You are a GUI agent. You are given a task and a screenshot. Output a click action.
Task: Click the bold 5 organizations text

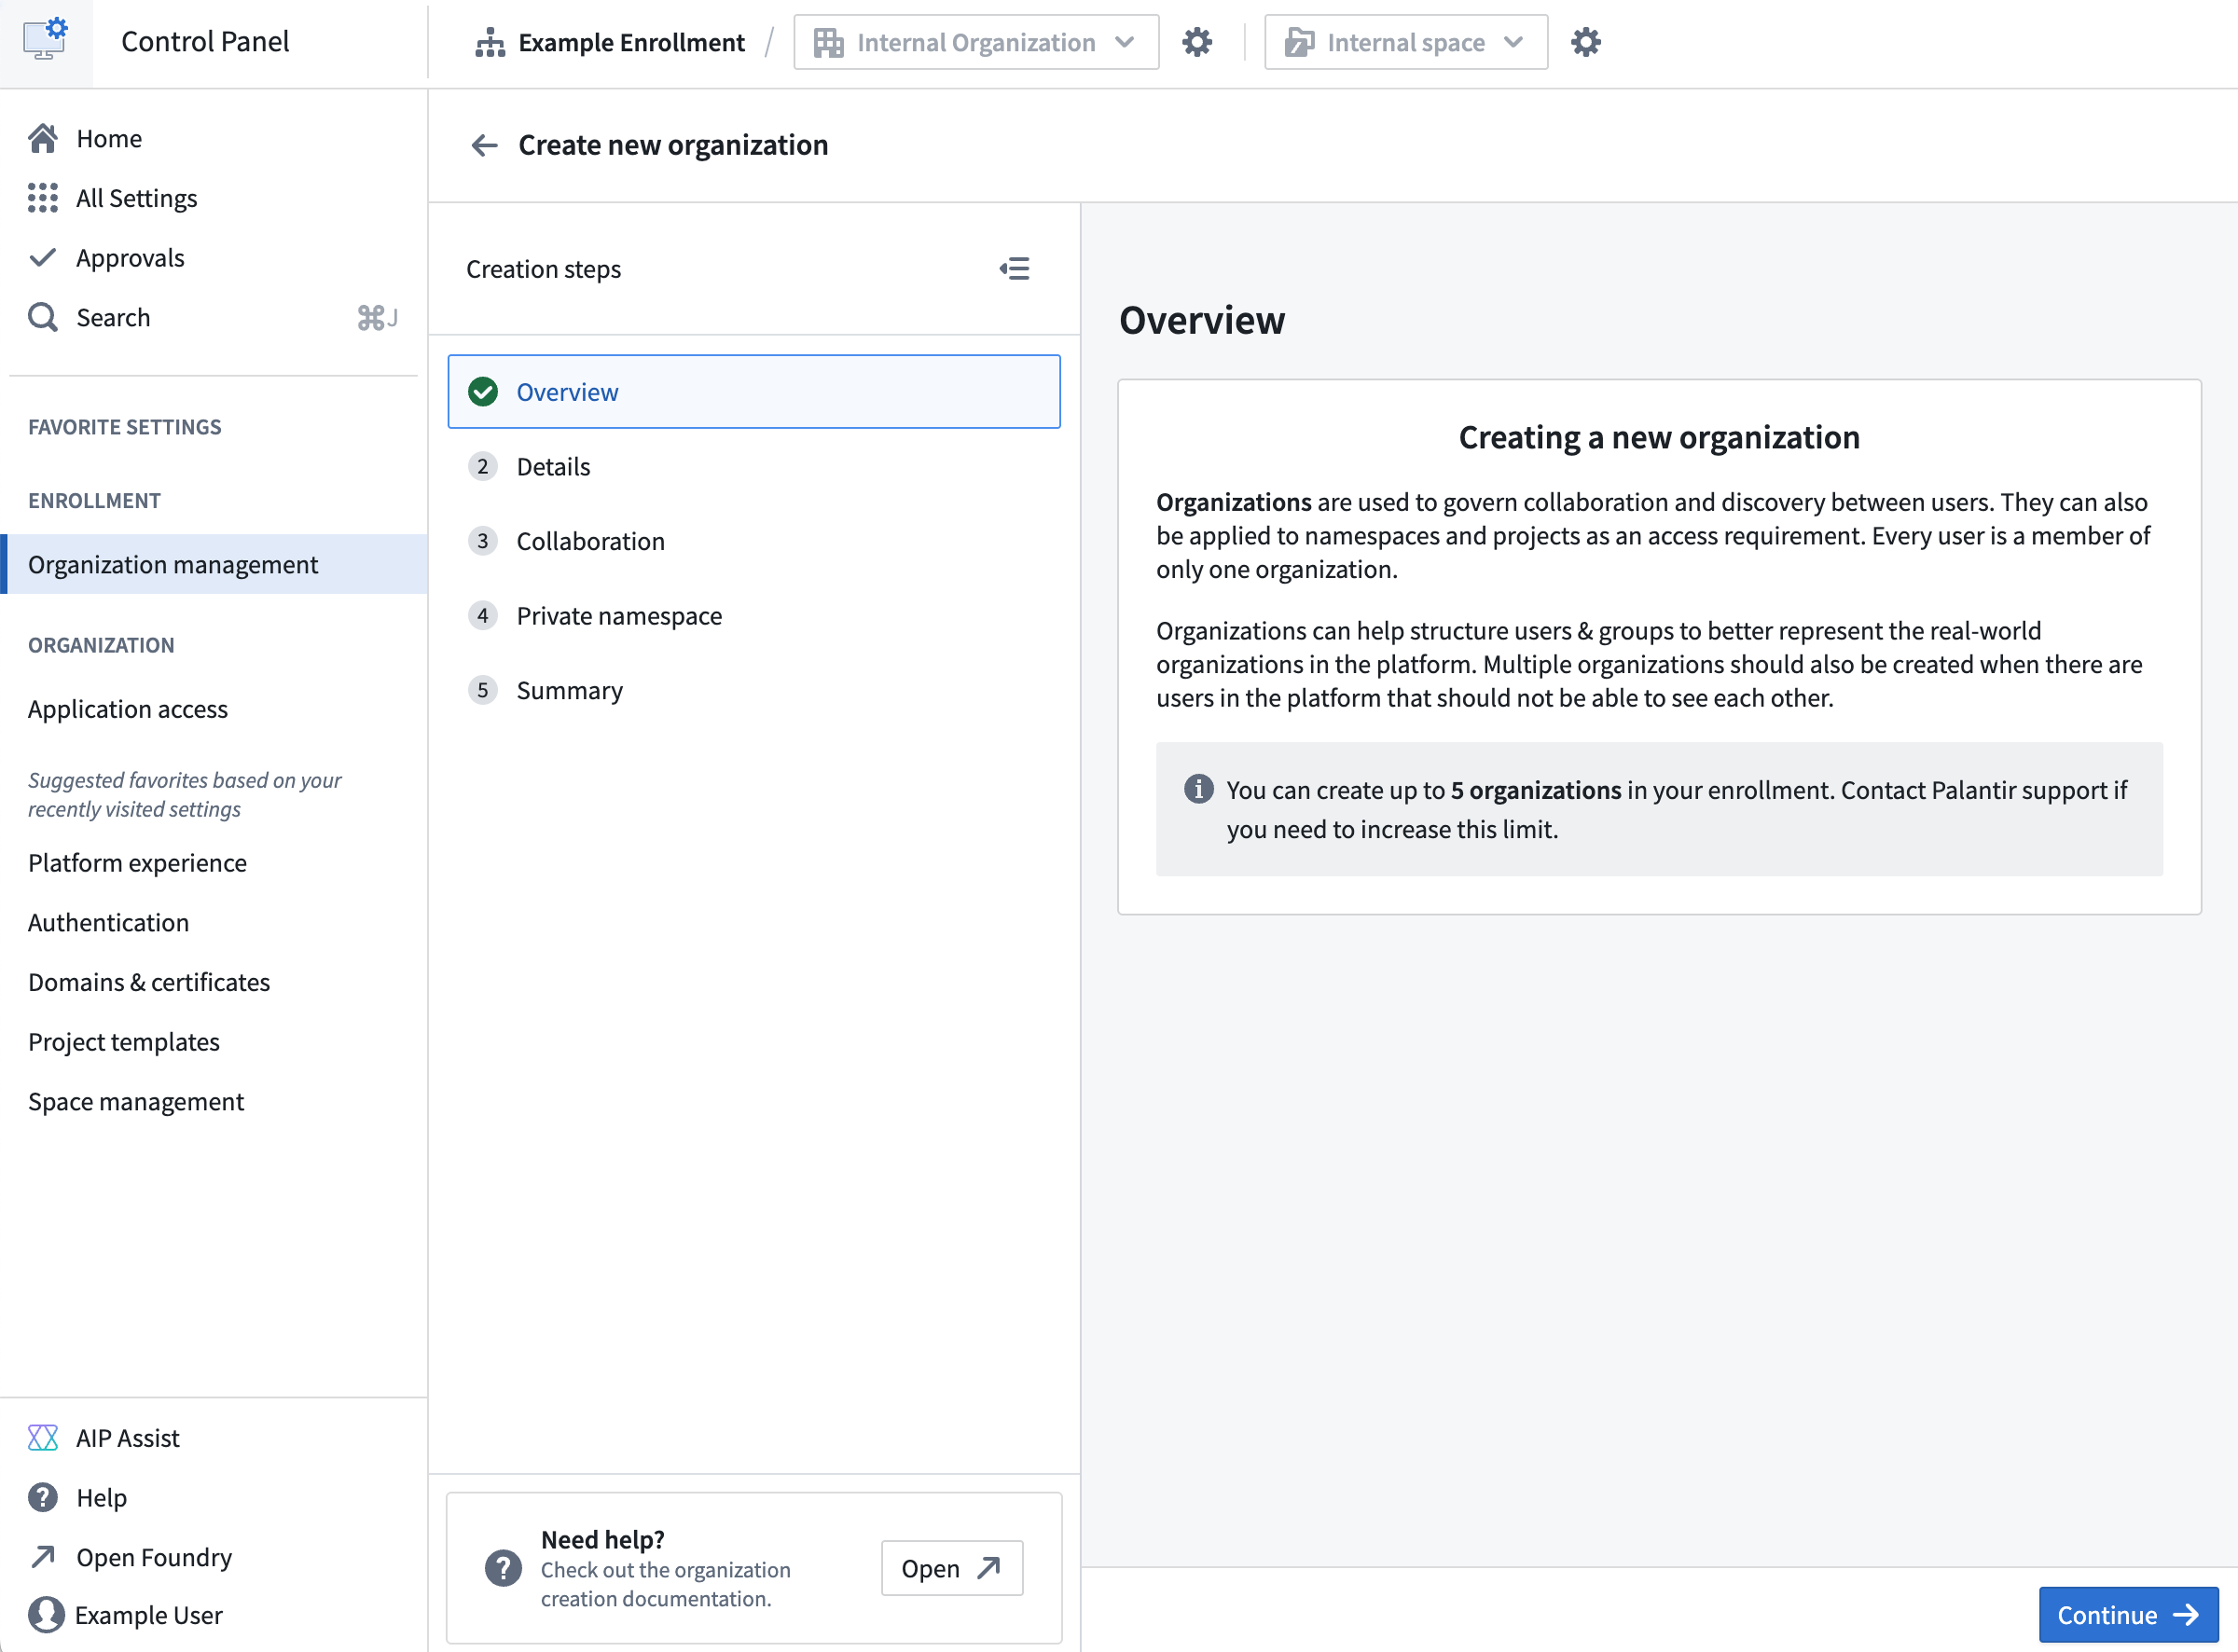[1536, 789]
